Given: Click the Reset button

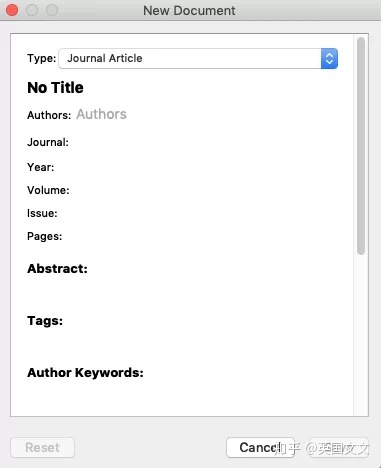Looking at the screenshot, I should [42, 447].
